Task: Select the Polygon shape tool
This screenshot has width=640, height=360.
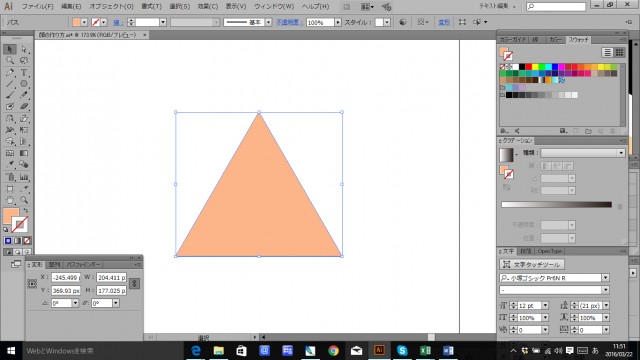Action: (24, 84)
